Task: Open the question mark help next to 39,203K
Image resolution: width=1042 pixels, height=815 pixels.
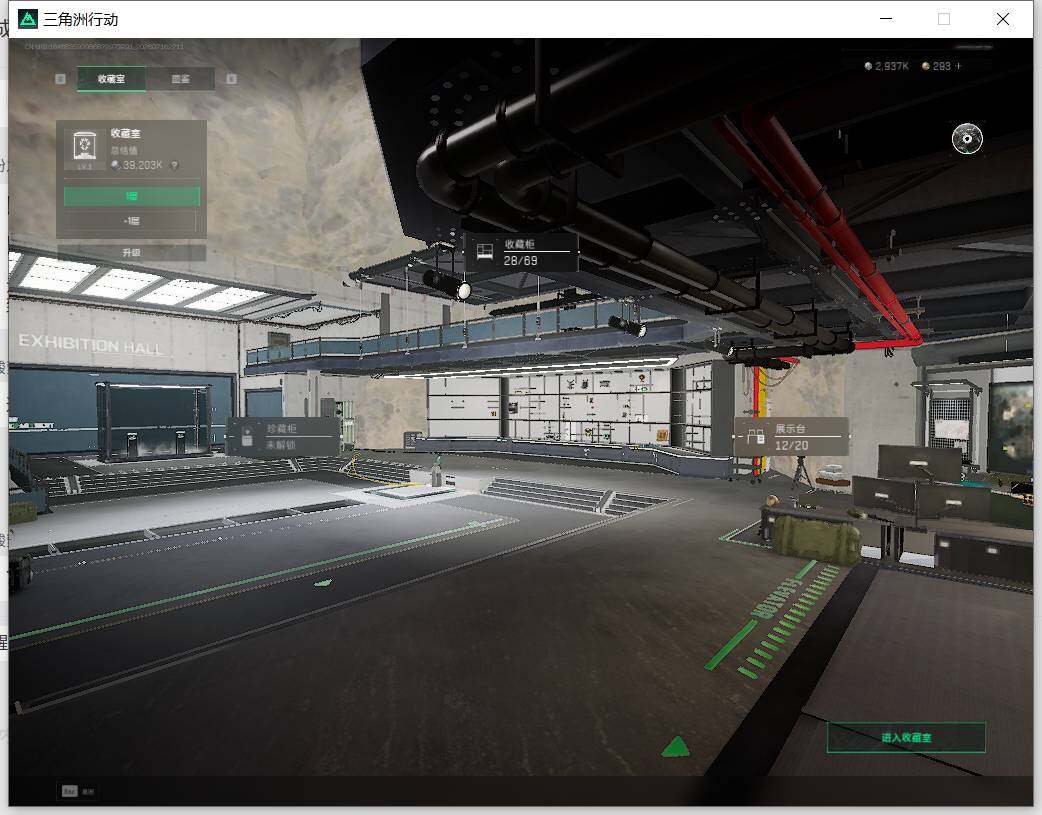Action: (174, 165)
